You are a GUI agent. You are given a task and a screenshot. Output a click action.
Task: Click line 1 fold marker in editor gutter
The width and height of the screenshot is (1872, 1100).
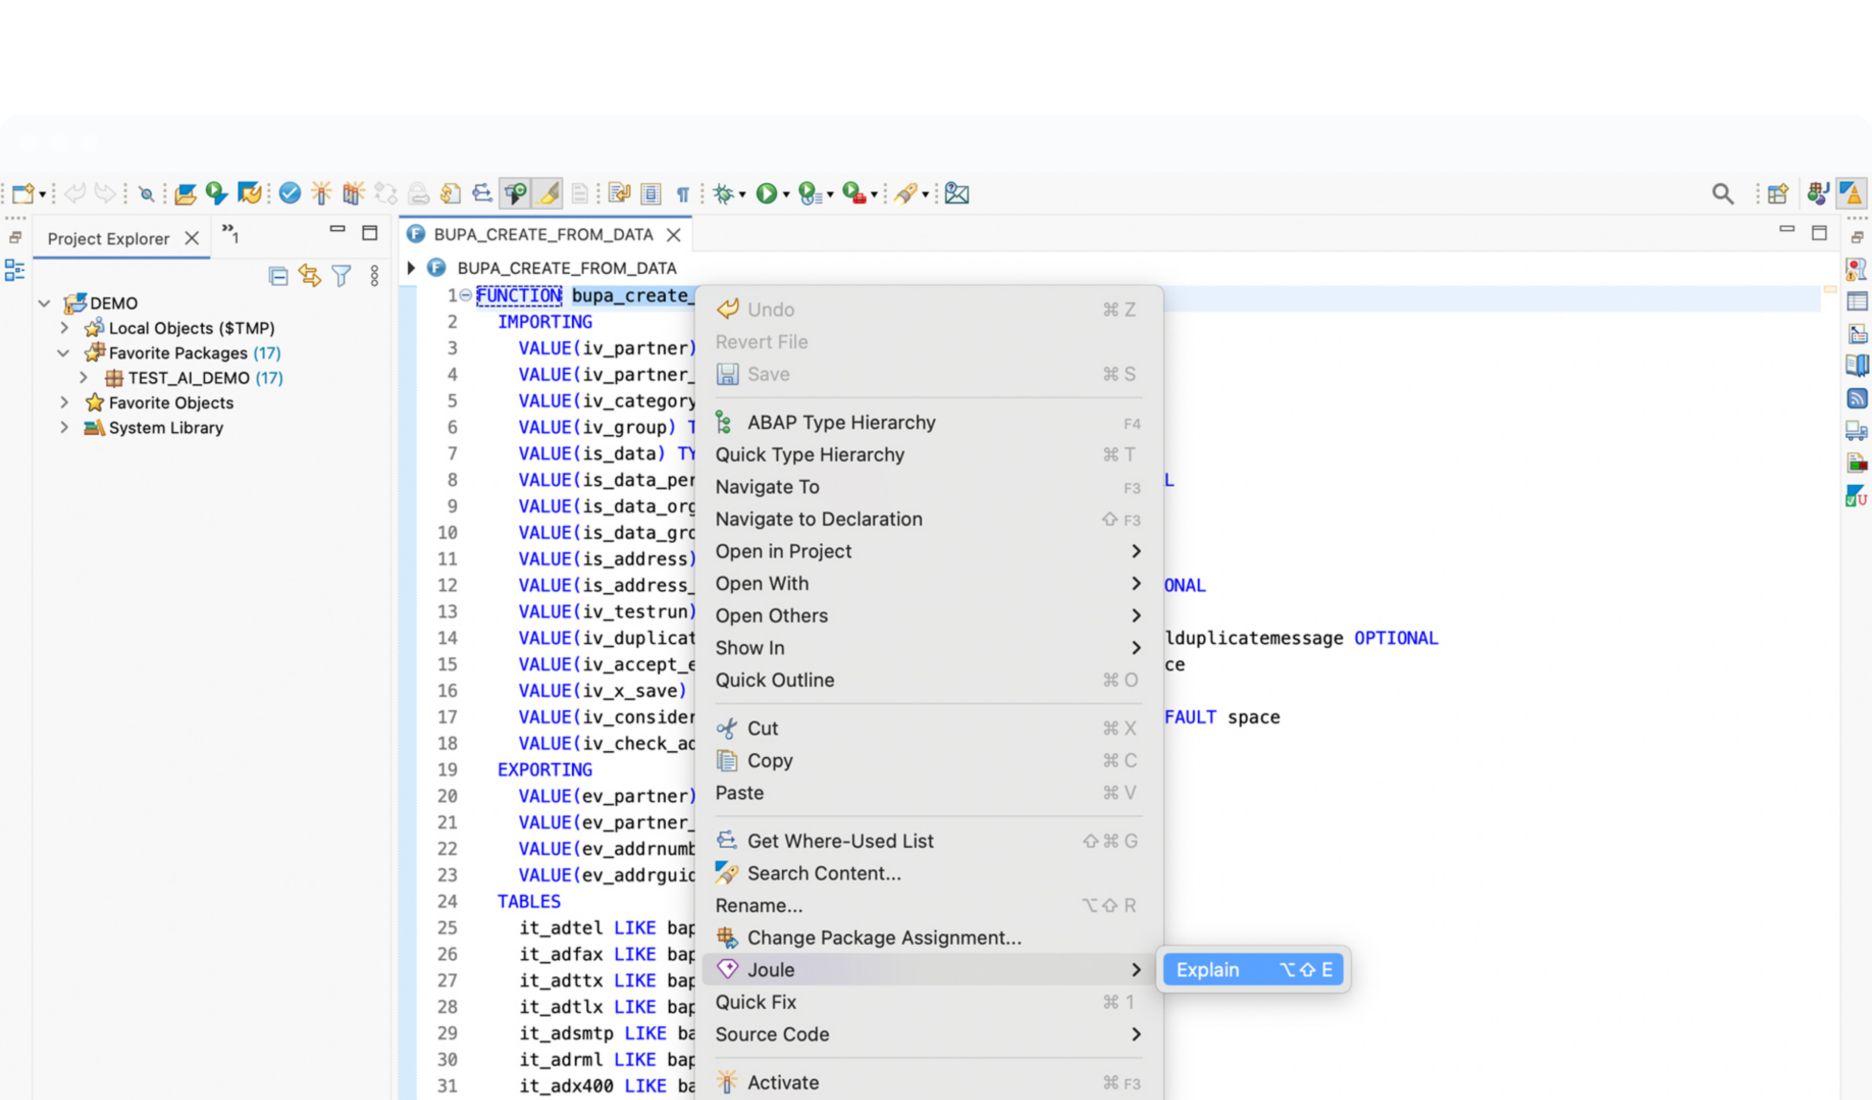(x=466, y=295)
